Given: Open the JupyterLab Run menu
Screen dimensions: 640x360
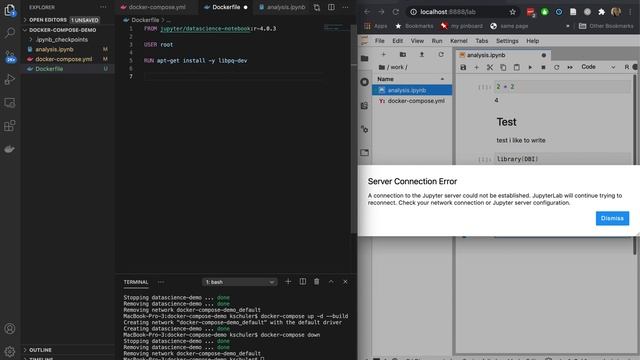Looking at the screenshot, I should pos(437,41).
